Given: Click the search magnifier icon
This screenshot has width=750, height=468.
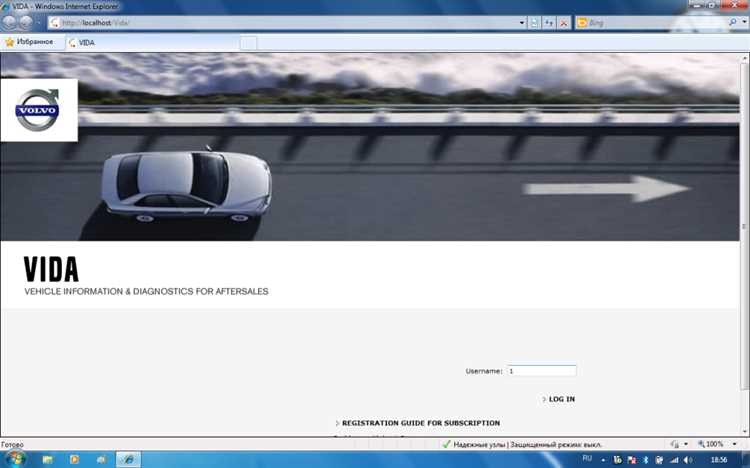Looking at the screenshot, I should [x=732, y=22].
